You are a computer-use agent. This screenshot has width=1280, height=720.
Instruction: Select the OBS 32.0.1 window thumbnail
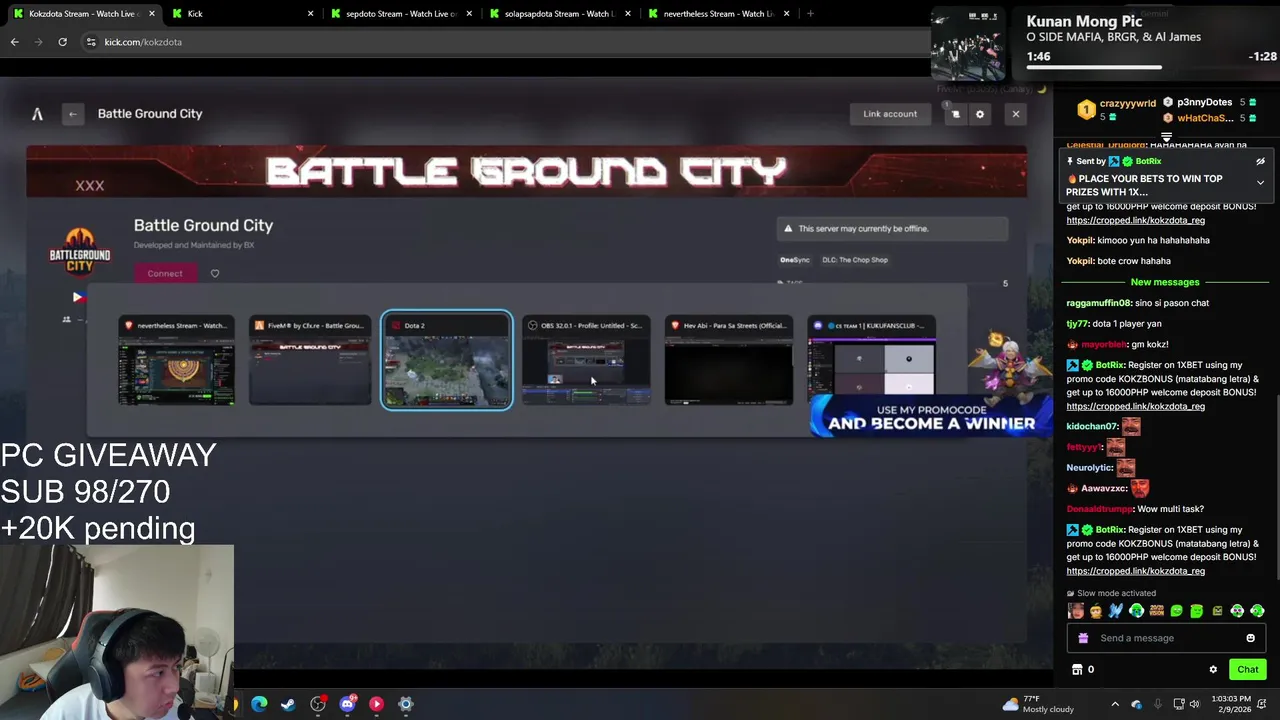point(586,361)
